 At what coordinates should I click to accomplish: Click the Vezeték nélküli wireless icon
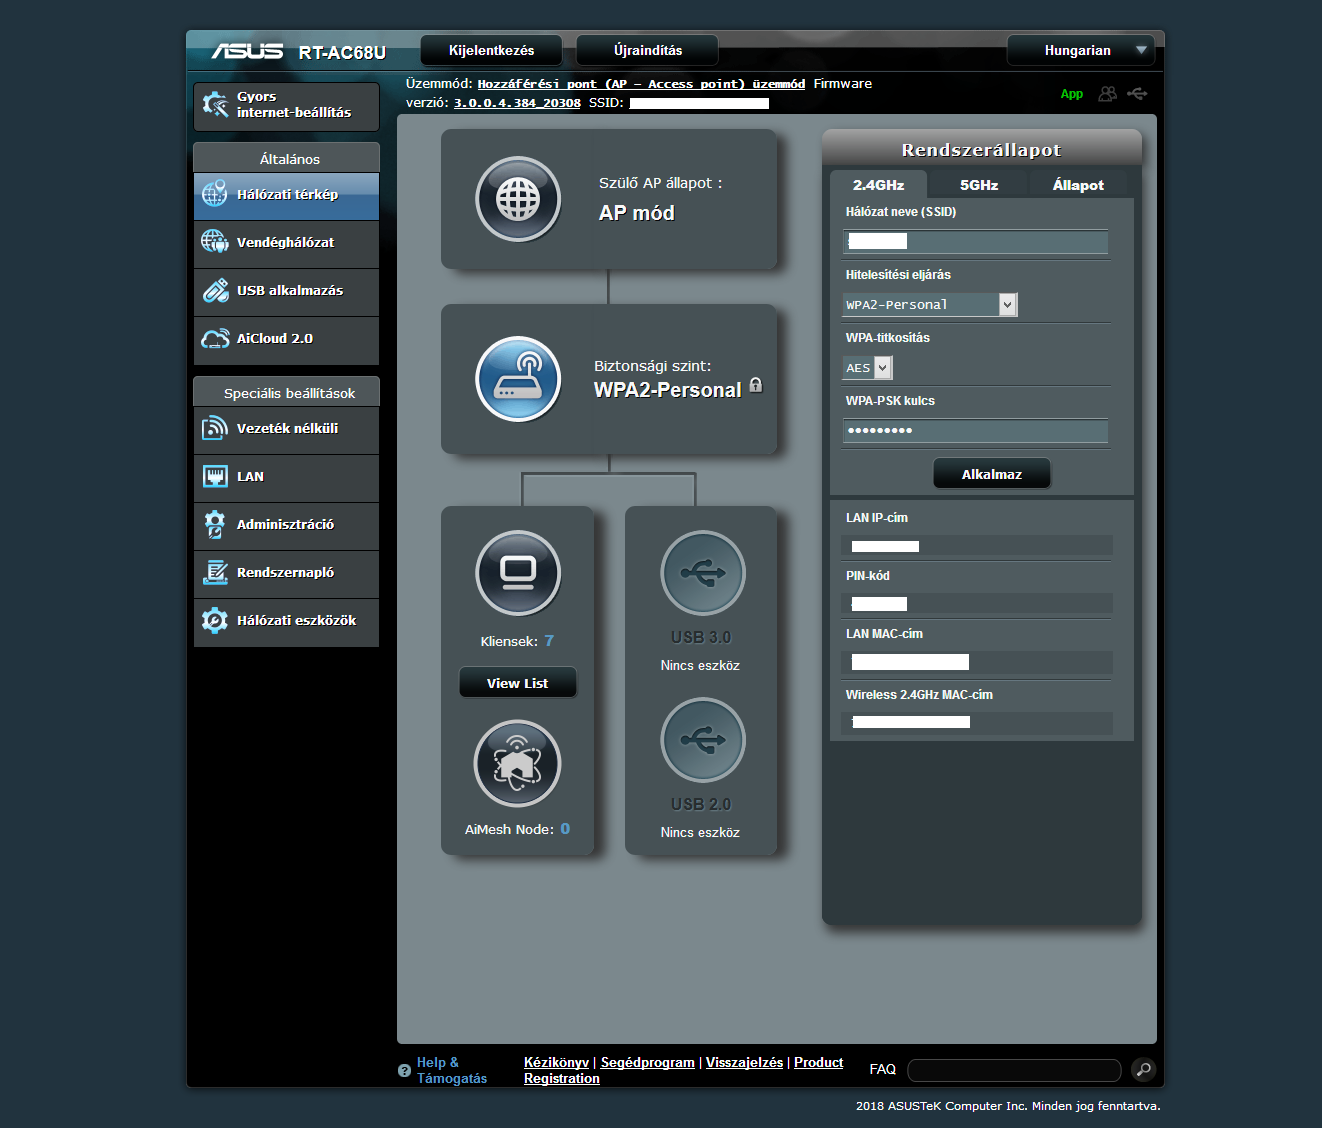tap(215, 428)
